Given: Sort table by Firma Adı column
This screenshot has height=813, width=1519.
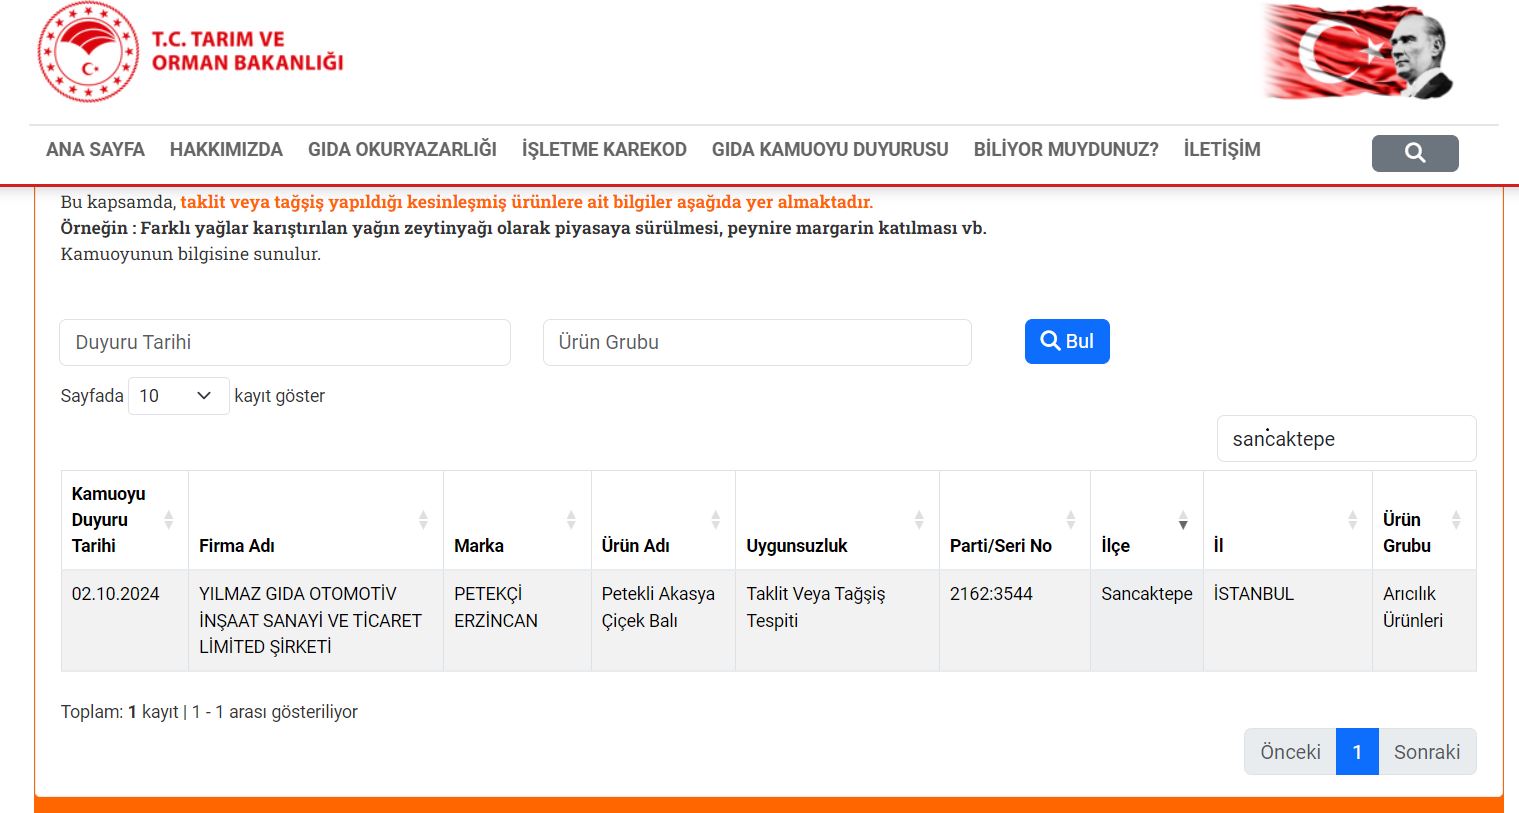Looking at the screenshot, I should [x=314, y=520].
